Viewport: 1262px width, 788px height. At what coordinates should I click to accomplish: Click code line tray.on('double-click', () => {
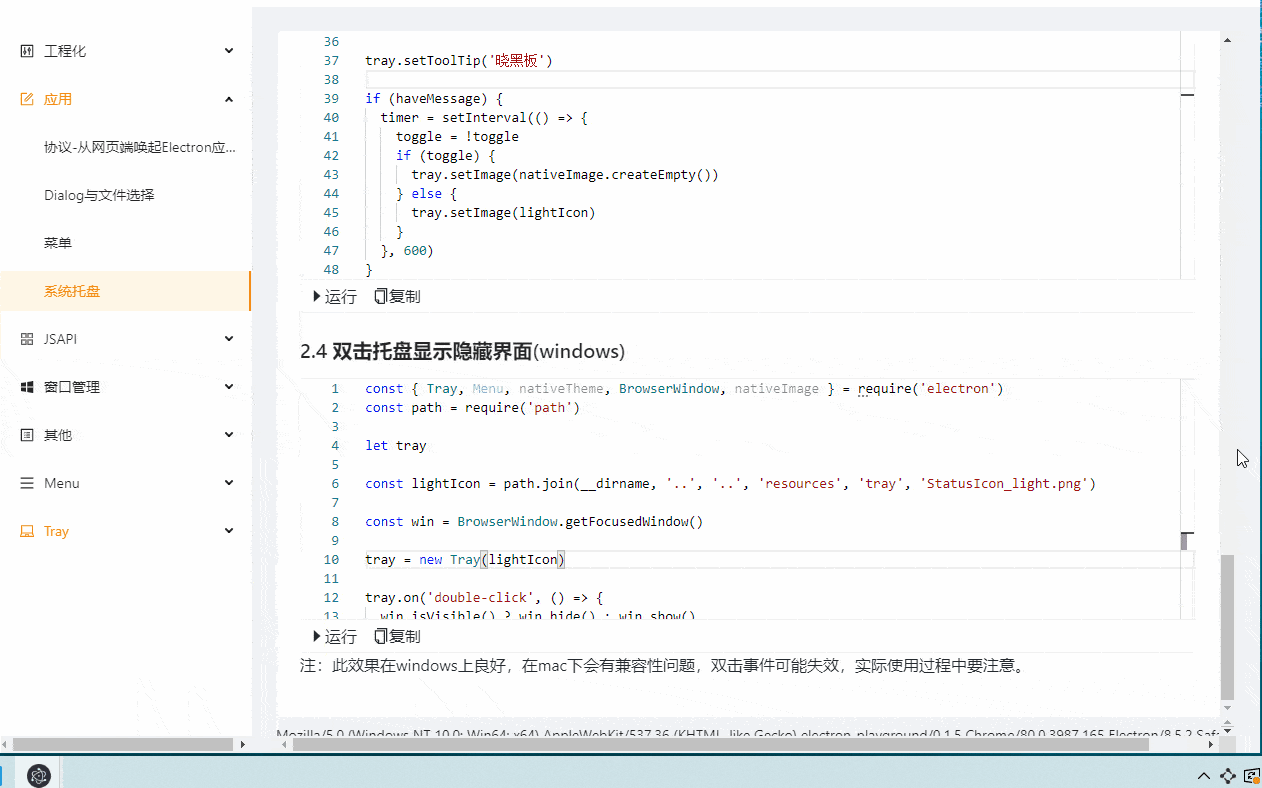pyautogui.click(x=484, y=598)
